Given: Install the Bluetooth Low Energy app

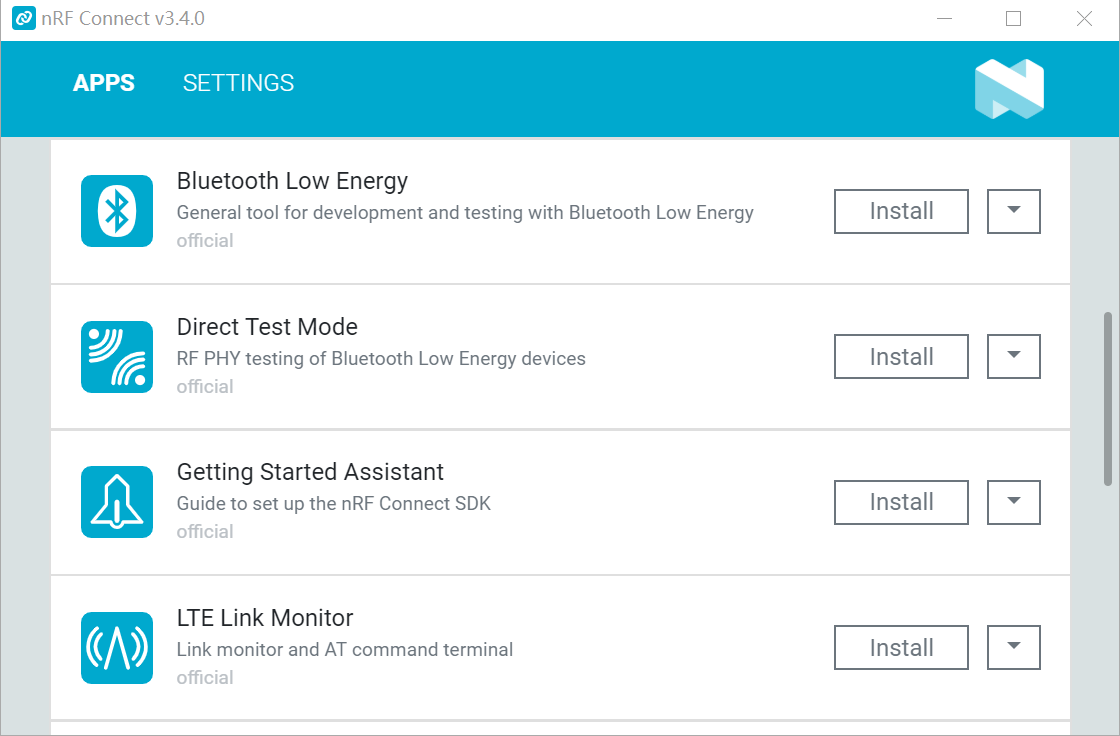Looking at the screenshot, I should pyautogui.click(x=901, y=211).
